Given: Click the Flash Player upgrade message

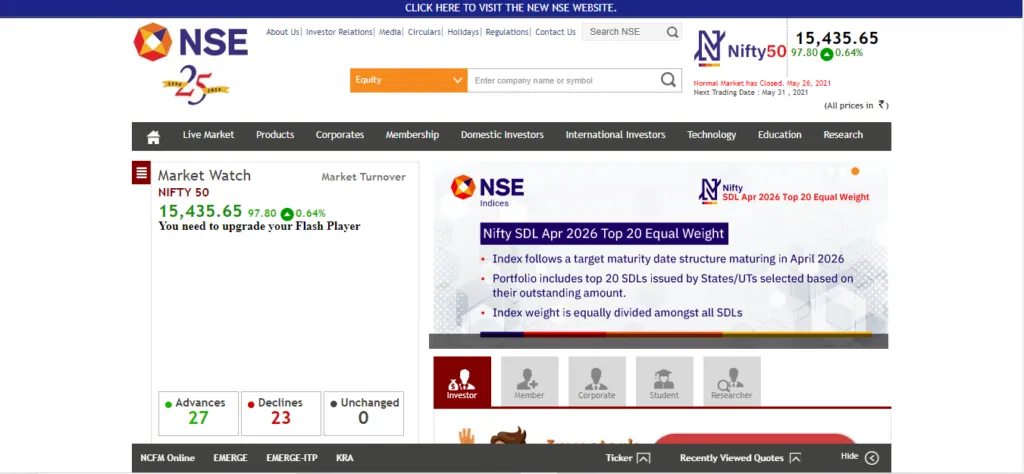Looking at the screenshot, I should click(259, 227).
